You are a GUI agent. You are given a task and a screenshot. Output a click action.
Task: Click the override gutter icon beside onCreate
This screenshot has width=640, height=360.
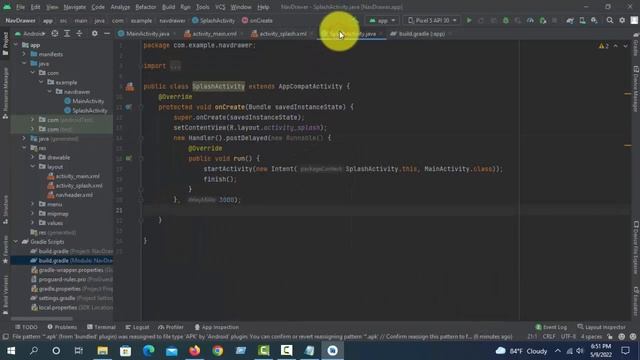[x=129, y=107]
